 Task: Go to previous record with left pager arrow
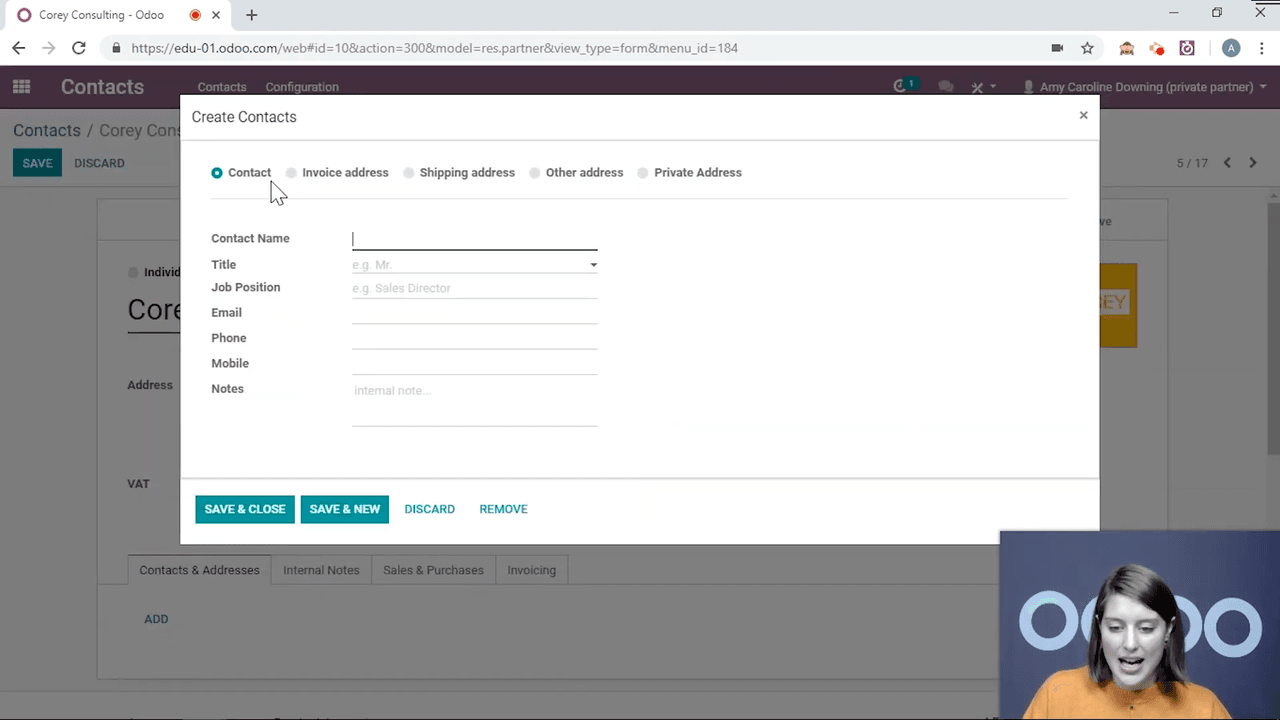[x=1227, y=162]
